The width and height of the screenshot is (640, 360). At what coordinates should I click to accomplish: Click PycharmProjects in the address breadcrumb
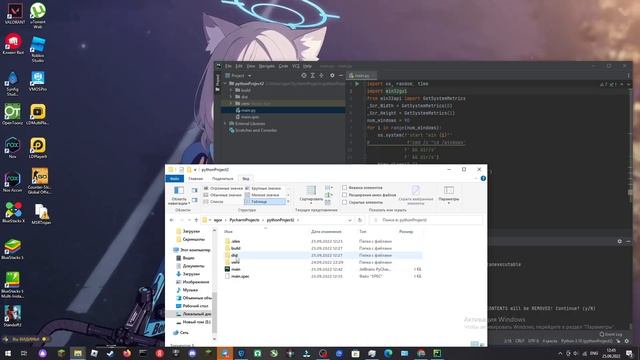point(244,220)
